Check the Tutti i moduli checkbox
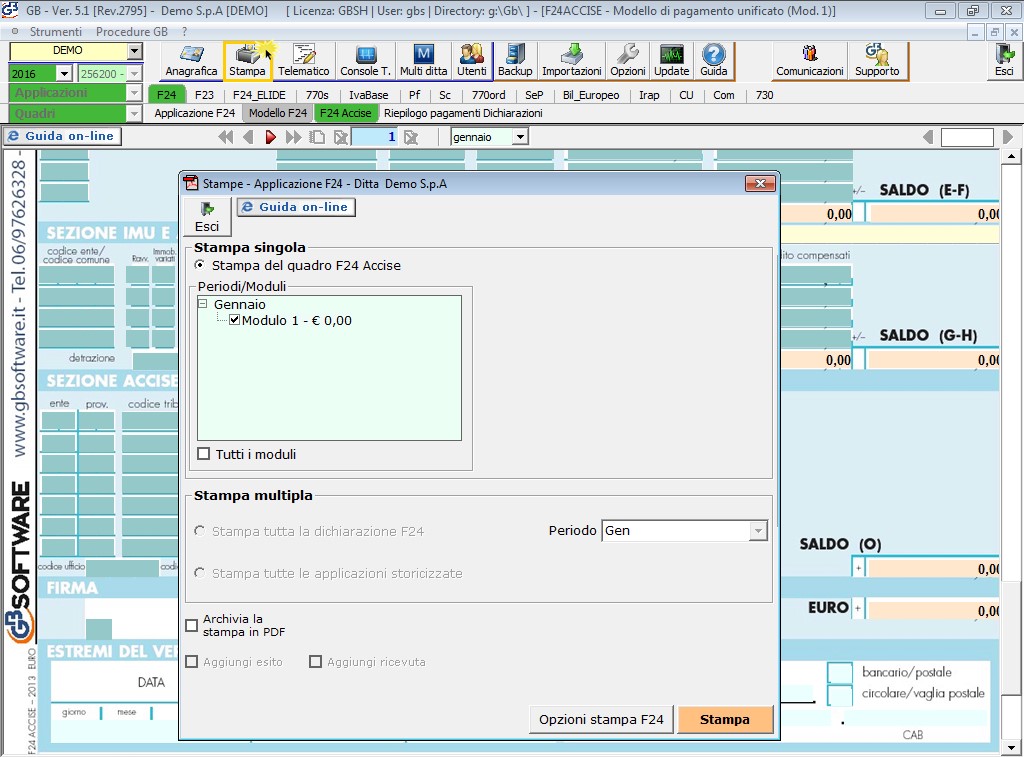1024x757 pixels. (x=204, y=453)
